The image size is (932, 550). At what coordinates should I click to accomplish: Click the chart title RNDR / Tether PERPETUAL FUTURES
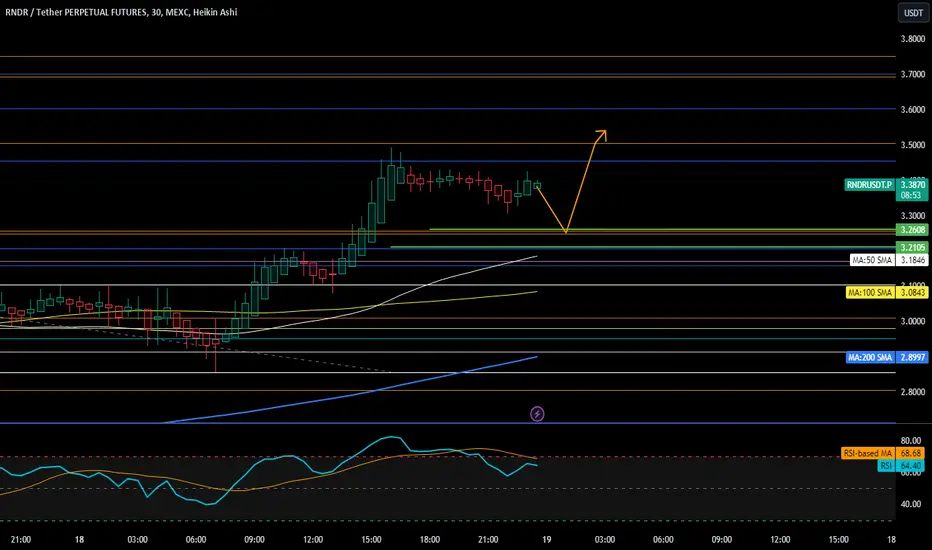[75, 12]
